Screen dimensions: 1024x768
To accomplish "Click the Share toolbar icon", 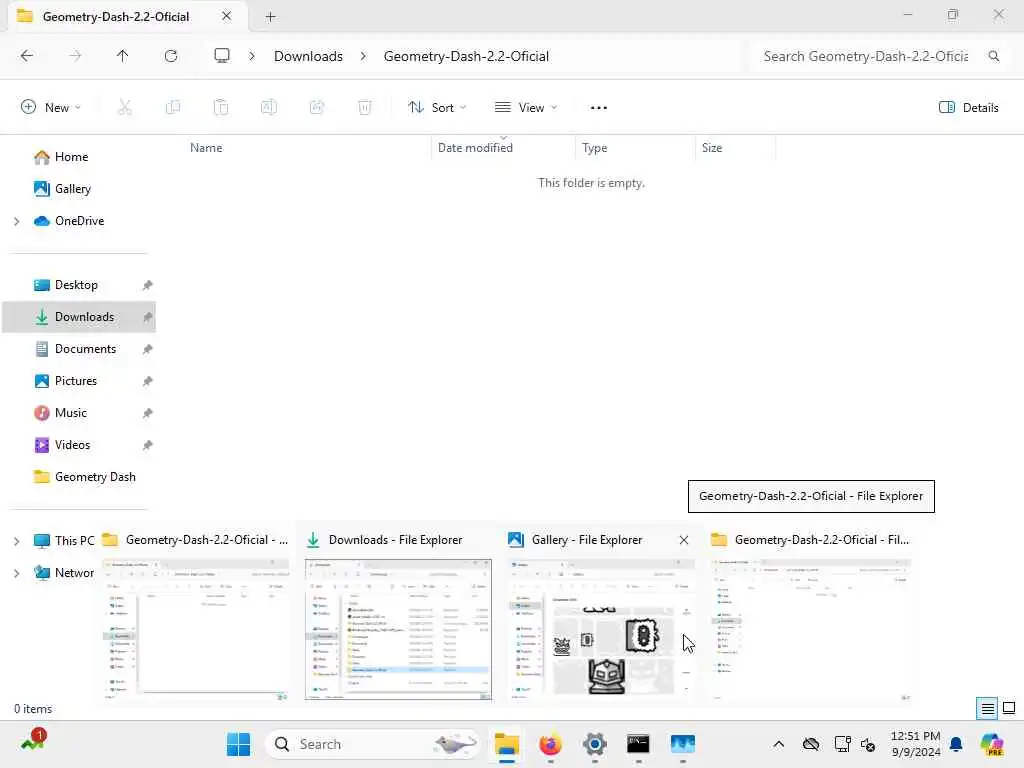I will [317, 108].
